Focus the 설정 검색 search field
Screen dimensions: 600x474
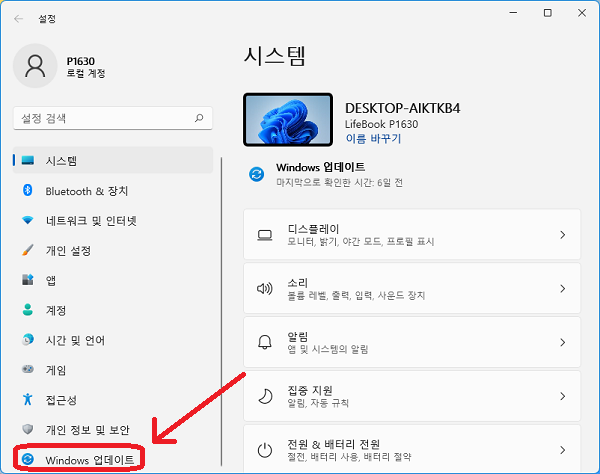click(113, 118)
